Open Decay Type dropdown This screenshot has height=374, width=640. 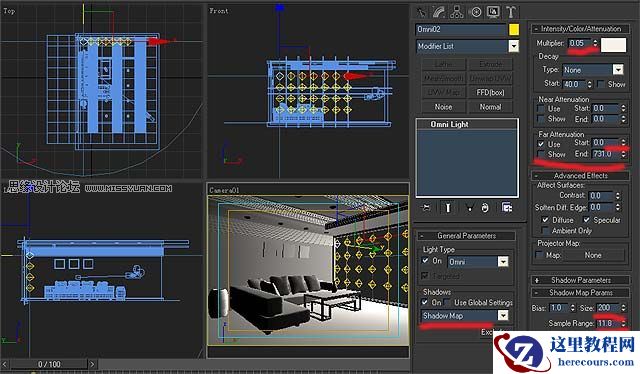(618, 70)
